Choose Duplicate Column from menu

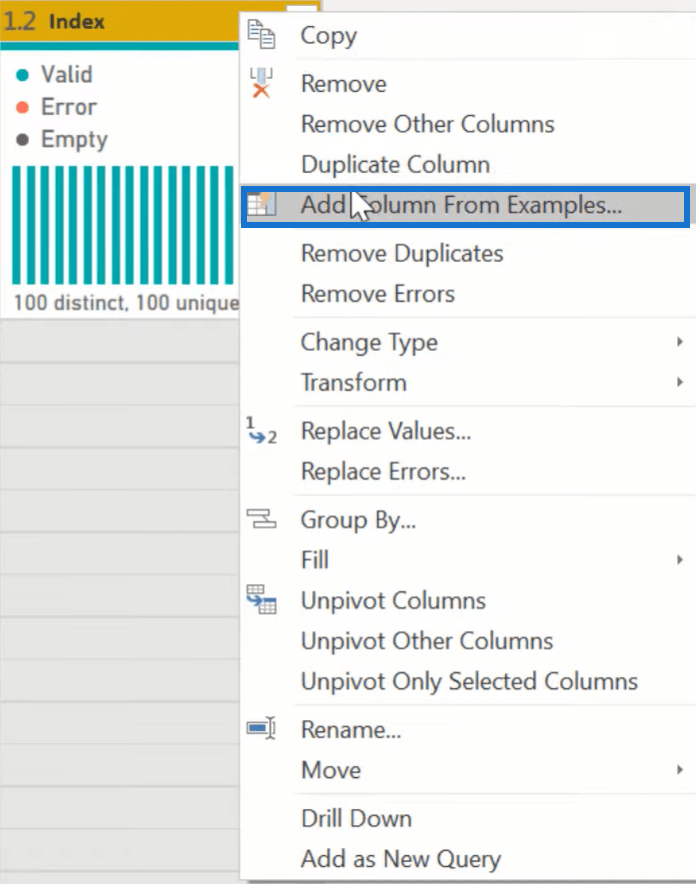pos(396,165)
